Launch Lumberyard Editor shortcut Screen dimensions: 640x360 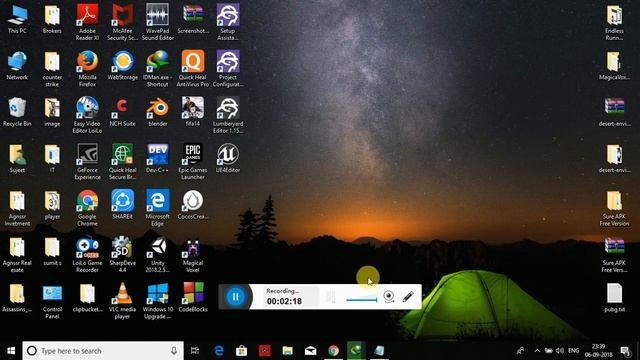(228, 116)
